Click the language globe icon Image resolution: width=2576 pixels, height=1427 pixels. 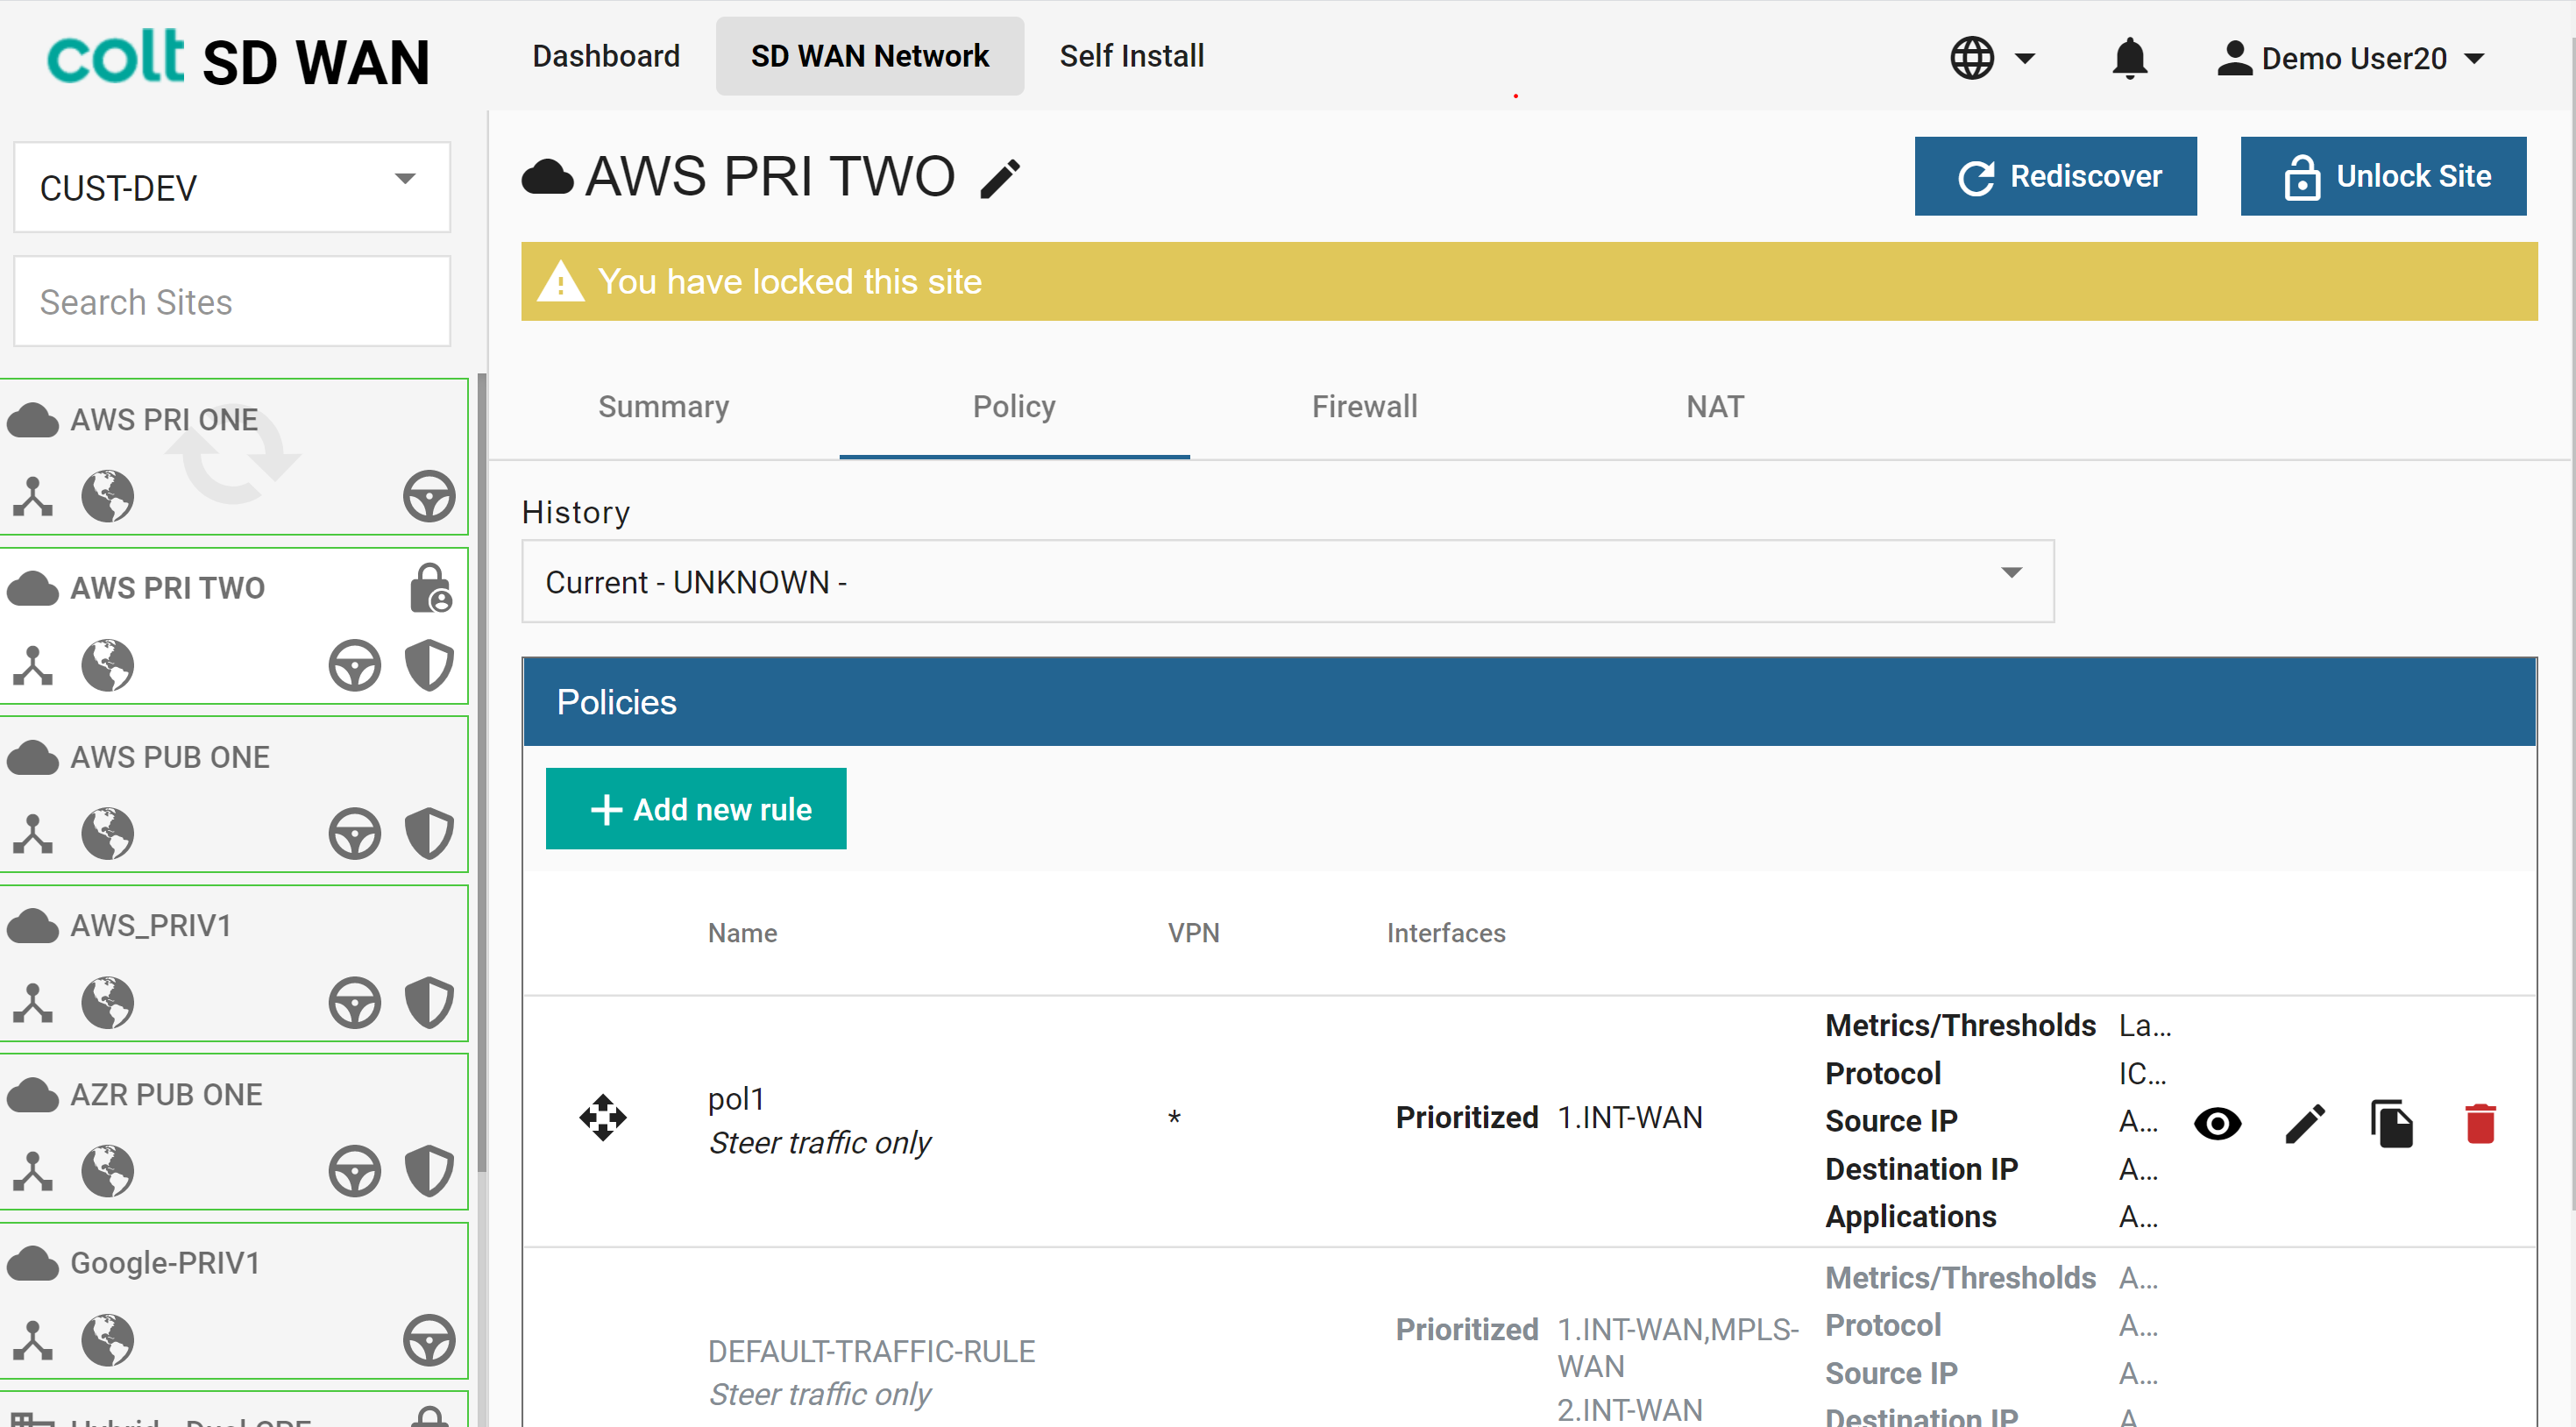(x=1972, y=57)
